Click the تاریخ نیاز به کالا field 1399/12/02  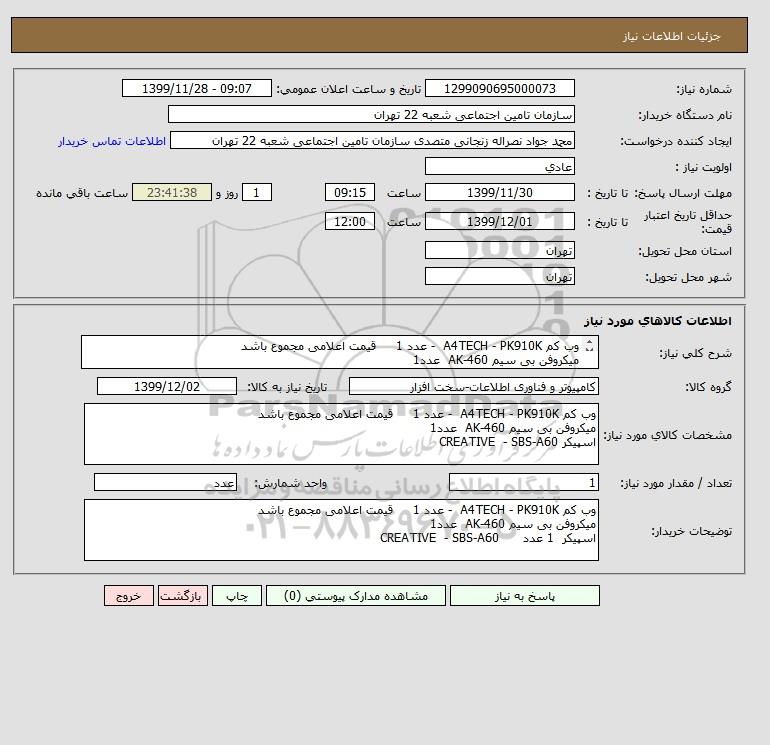(167, 386)
